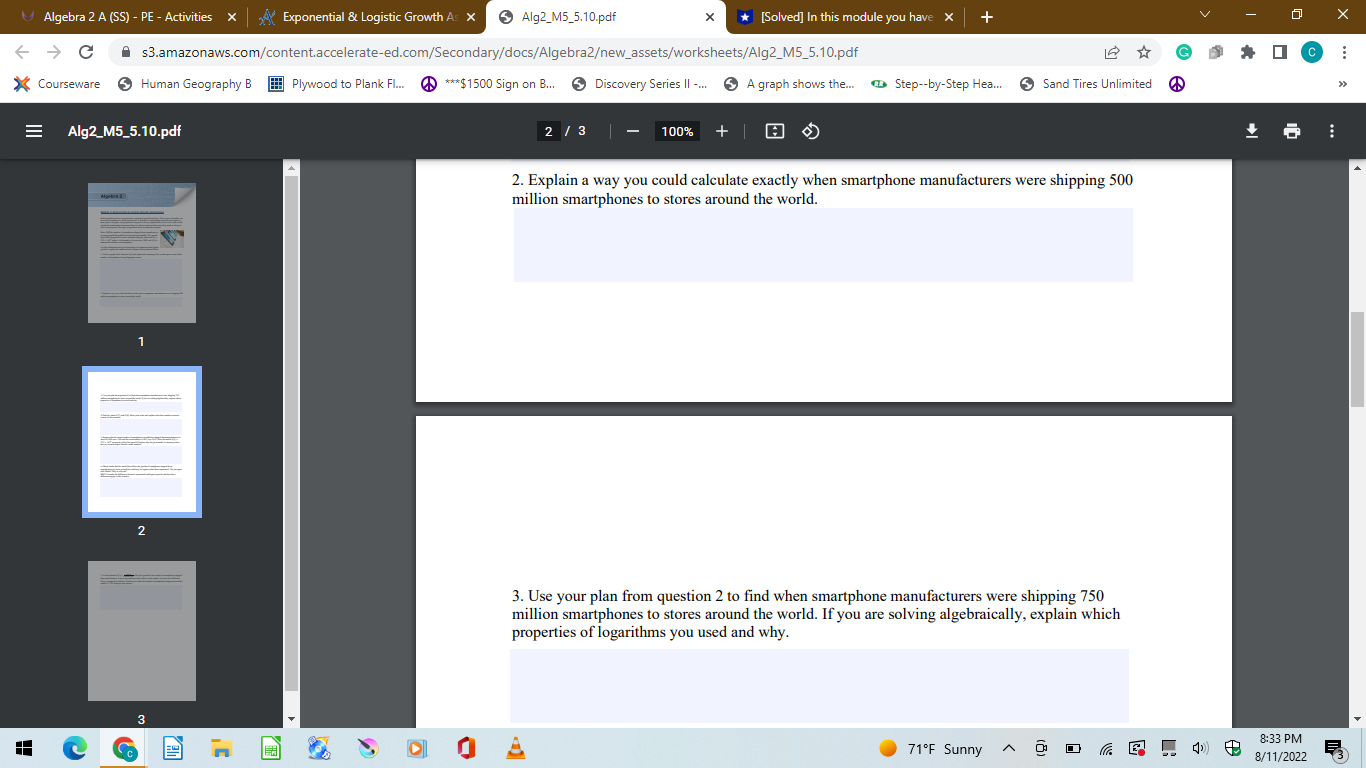
Task: Open the PDF viewer sidebar menu icon
Action: pos(34,131)
